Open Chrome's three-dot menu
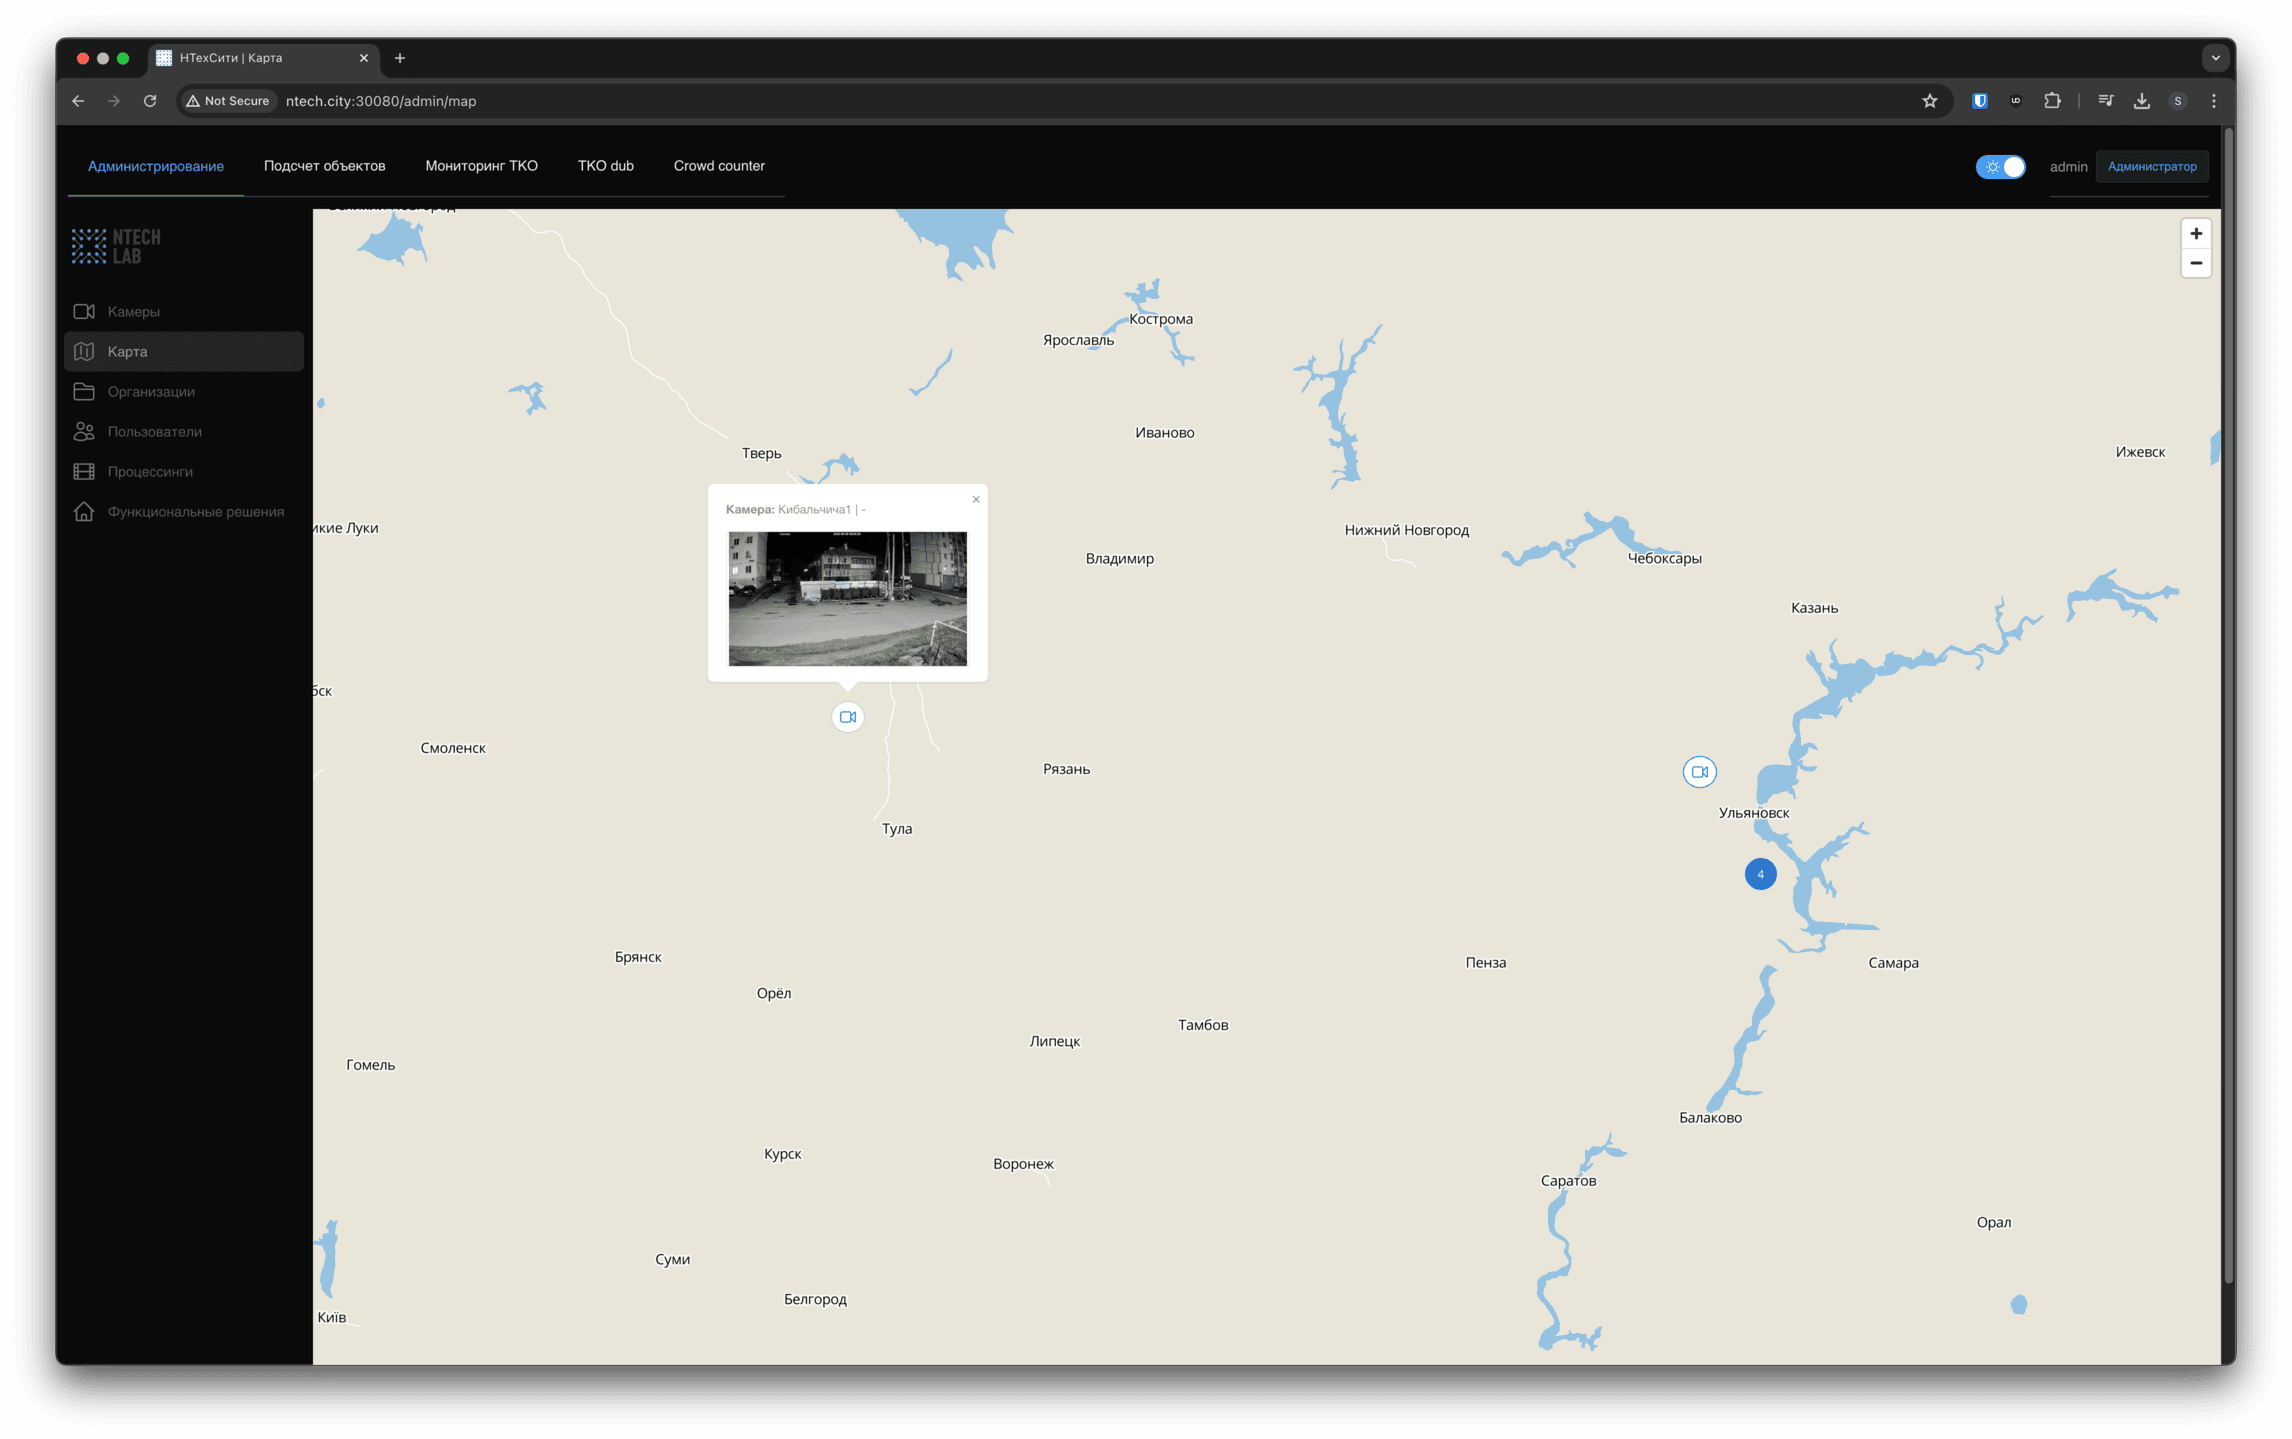This screenshot has height=1439, width=2292. (2214, 101)
